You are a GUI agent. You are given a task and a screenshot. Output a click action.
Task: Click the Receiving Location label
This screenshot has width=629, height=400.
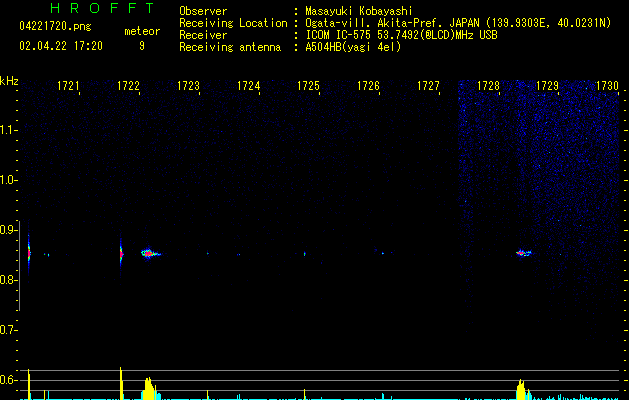coord(233,23)
